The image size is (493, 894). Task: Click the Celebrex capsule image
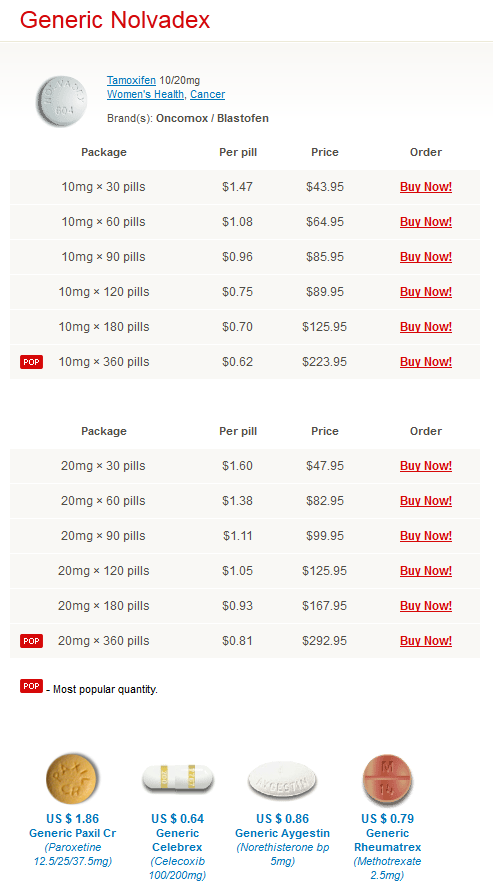177,779
